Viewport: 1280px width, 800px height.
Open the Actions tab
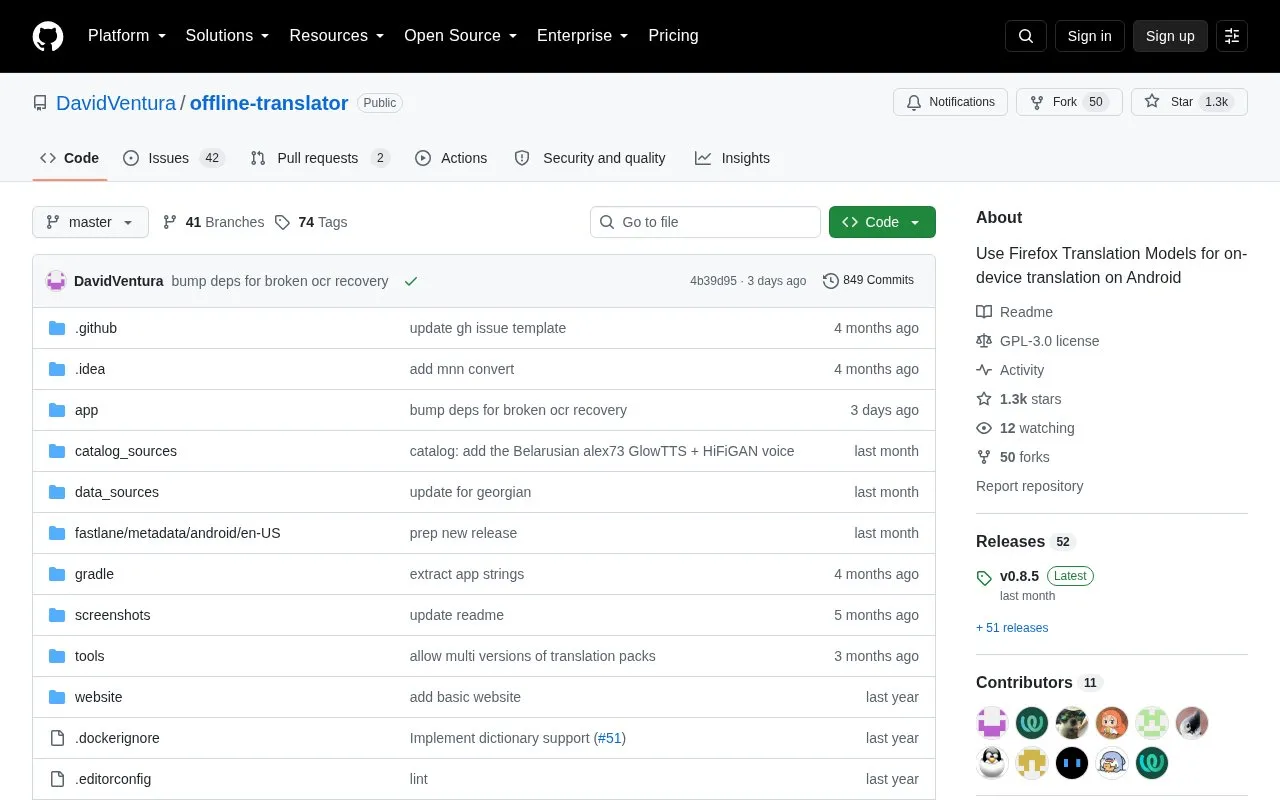point(451,158)
